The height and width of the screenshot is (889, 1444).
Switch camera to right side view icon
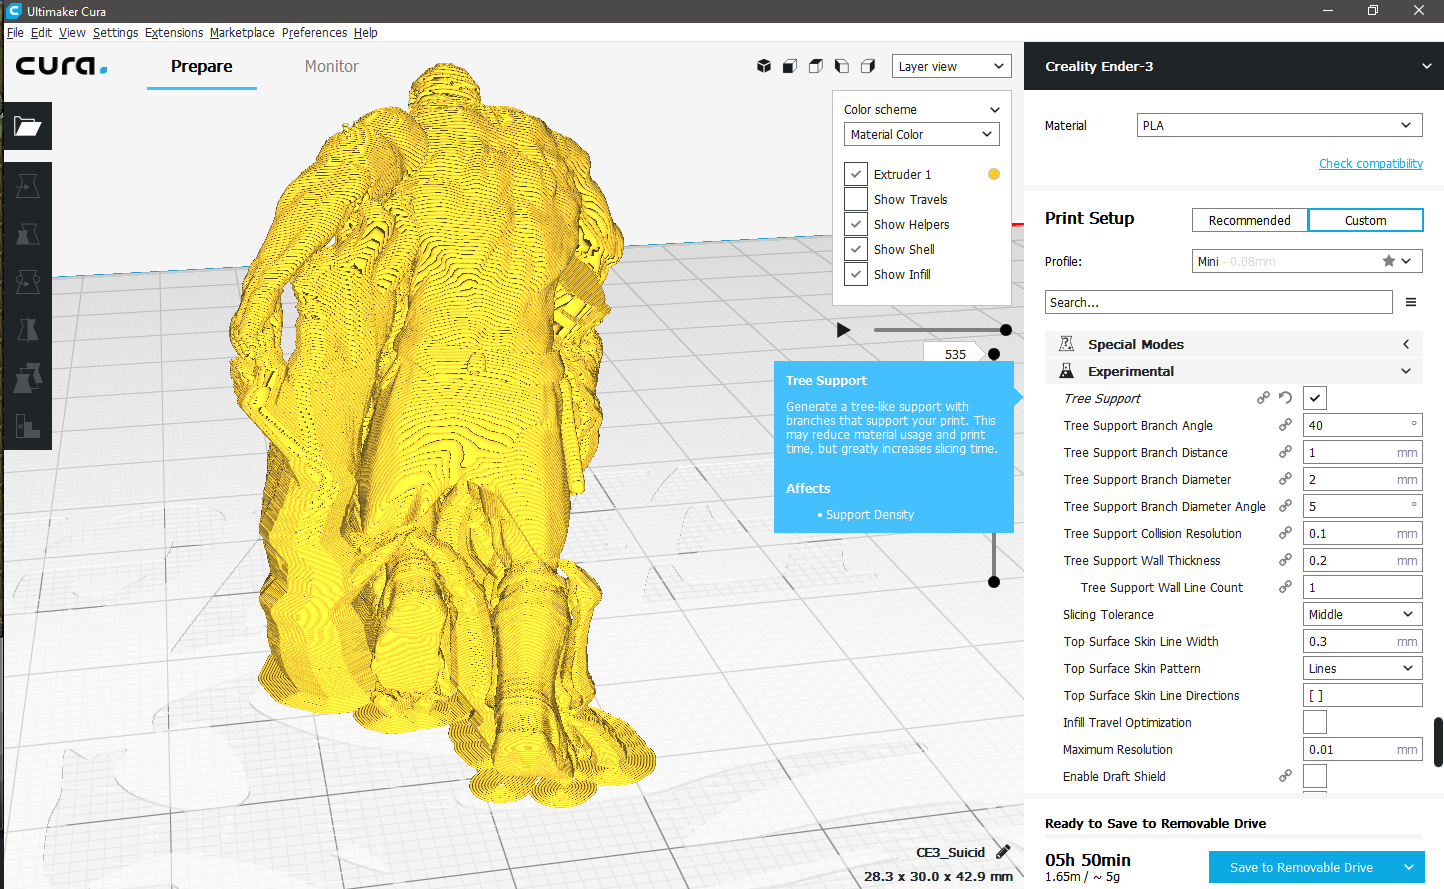click(x=868, y=66)
